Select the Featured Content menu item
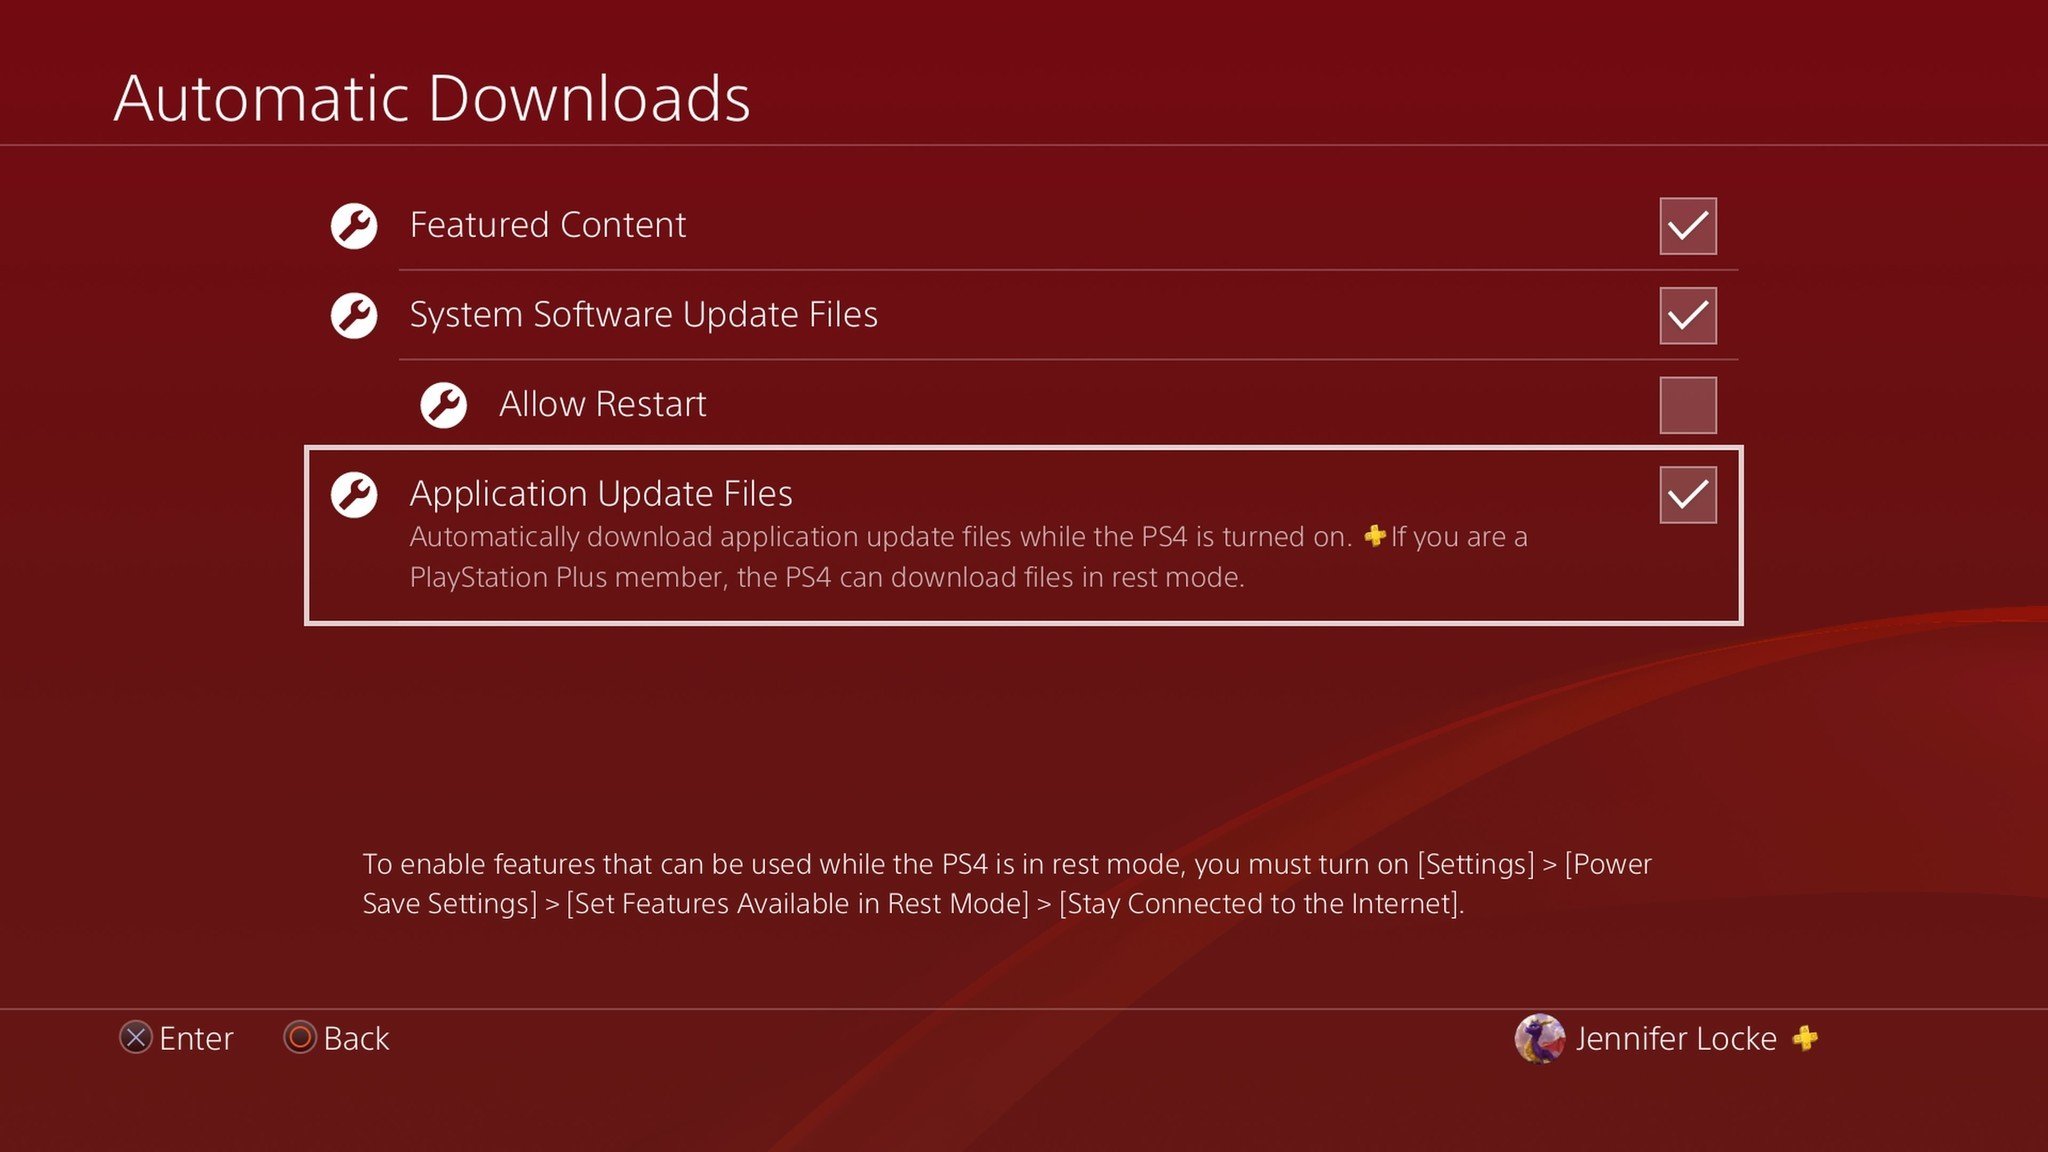2048x1152 pixels. click(x=548, y=226)
